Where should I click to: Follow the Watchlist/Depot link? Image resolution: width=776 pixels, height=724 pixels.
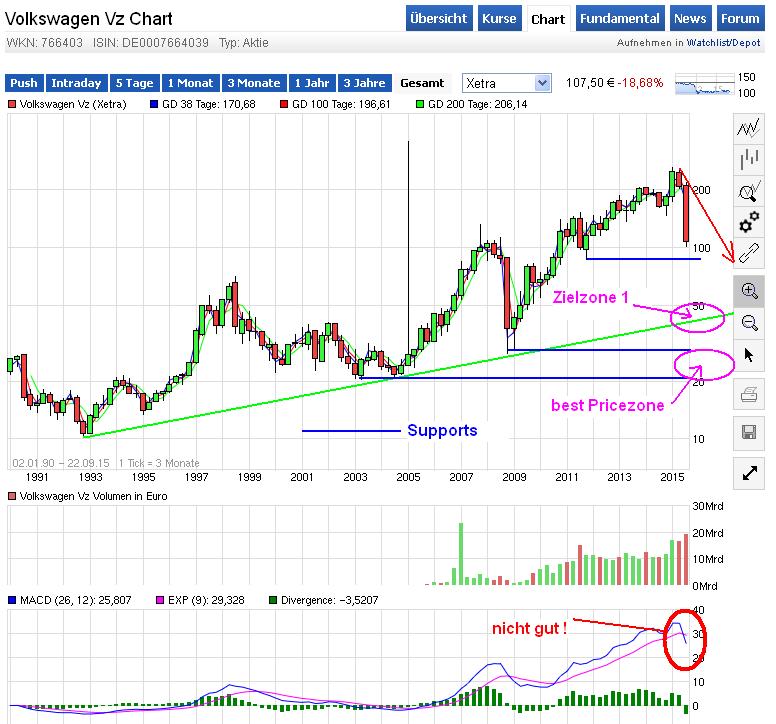click(x=723, y=43)
